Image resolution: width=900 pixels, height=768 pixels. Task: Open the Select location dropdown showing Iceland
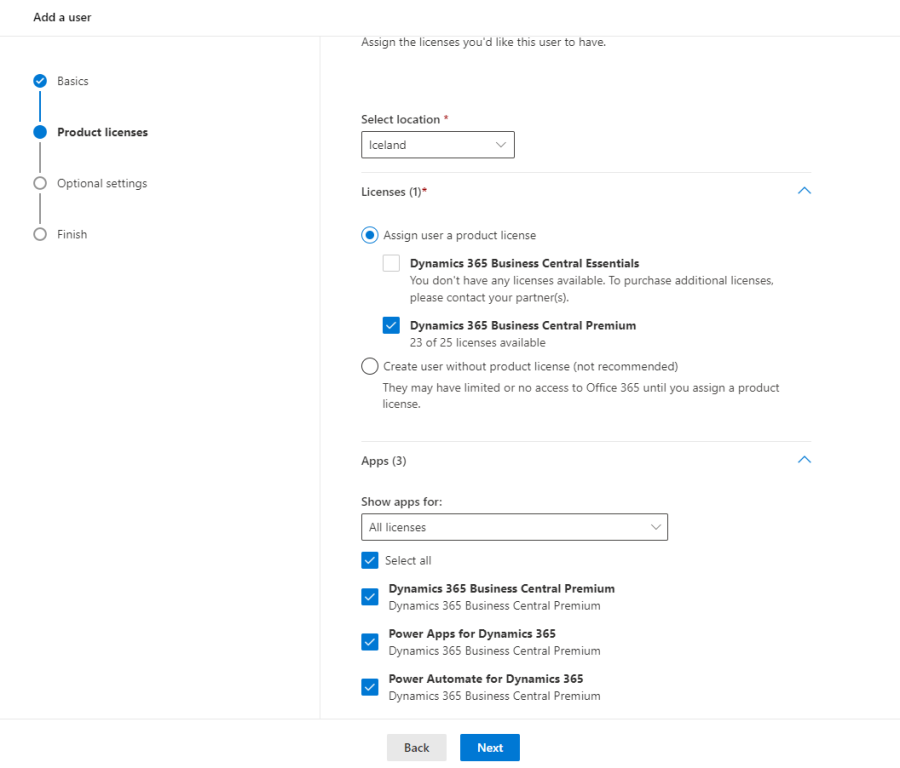point(437,145)
